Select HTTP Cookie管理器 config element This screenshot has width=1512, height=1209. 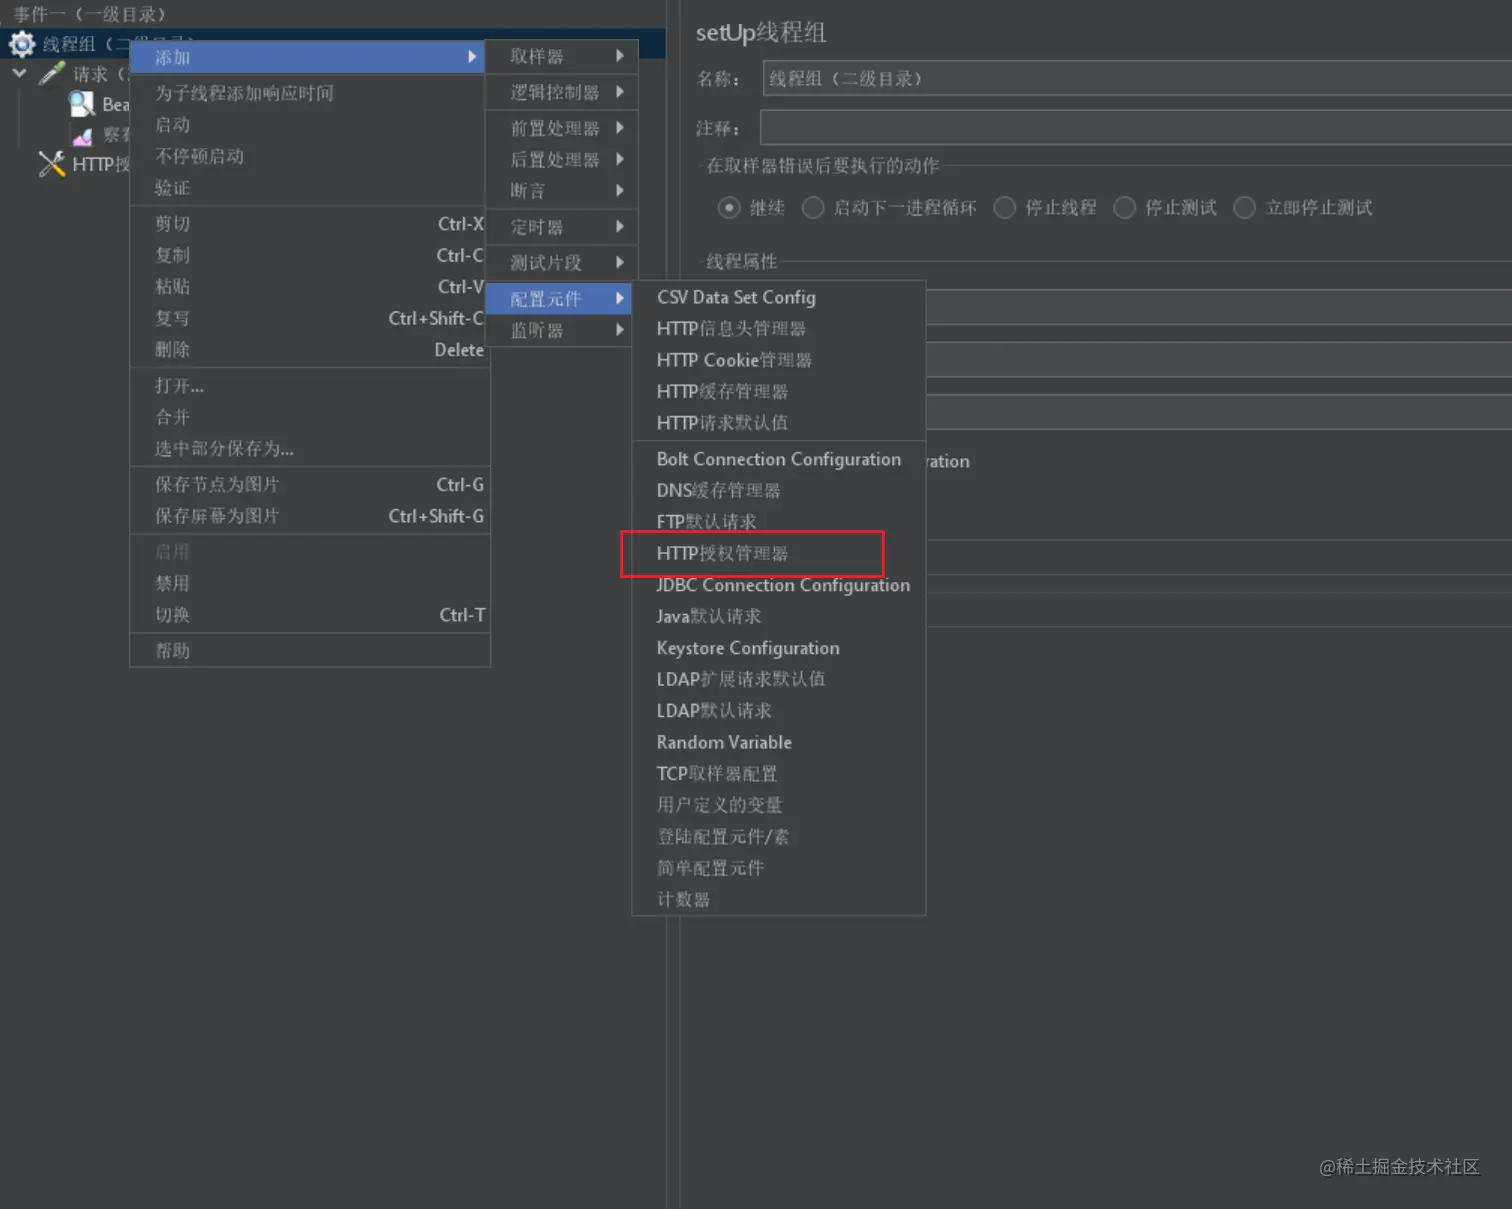tap(779, 360)
